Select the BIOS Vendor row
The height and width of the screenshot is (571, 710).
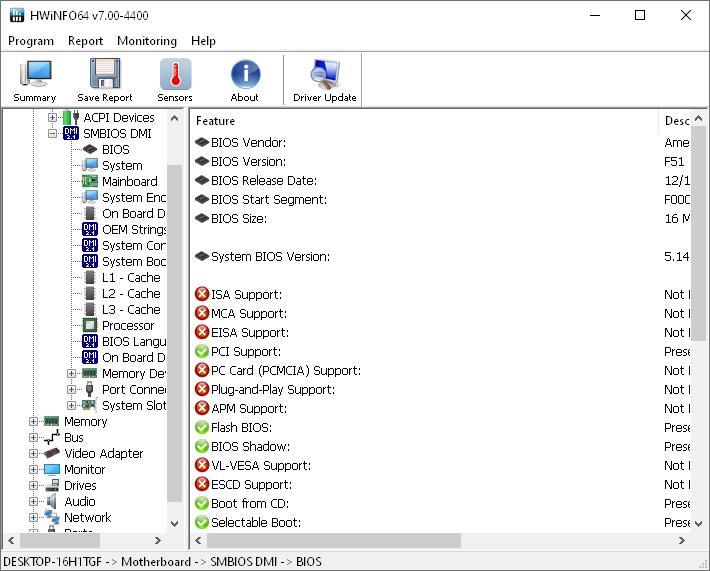(x=441, y=143)
